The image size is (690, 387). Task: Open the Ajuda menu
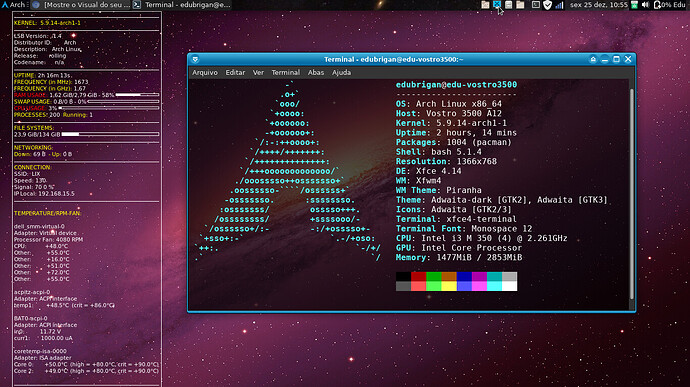pyautogui.click(x=341, y=73)
